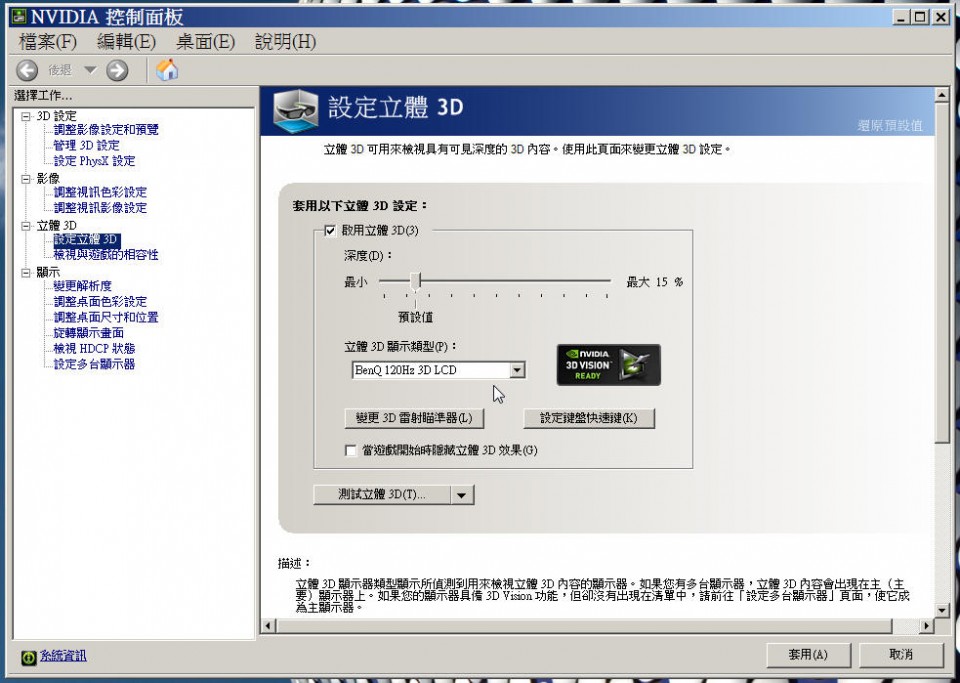
Task: Click the 3D glasses header icon
Action: tap(297, 109)
